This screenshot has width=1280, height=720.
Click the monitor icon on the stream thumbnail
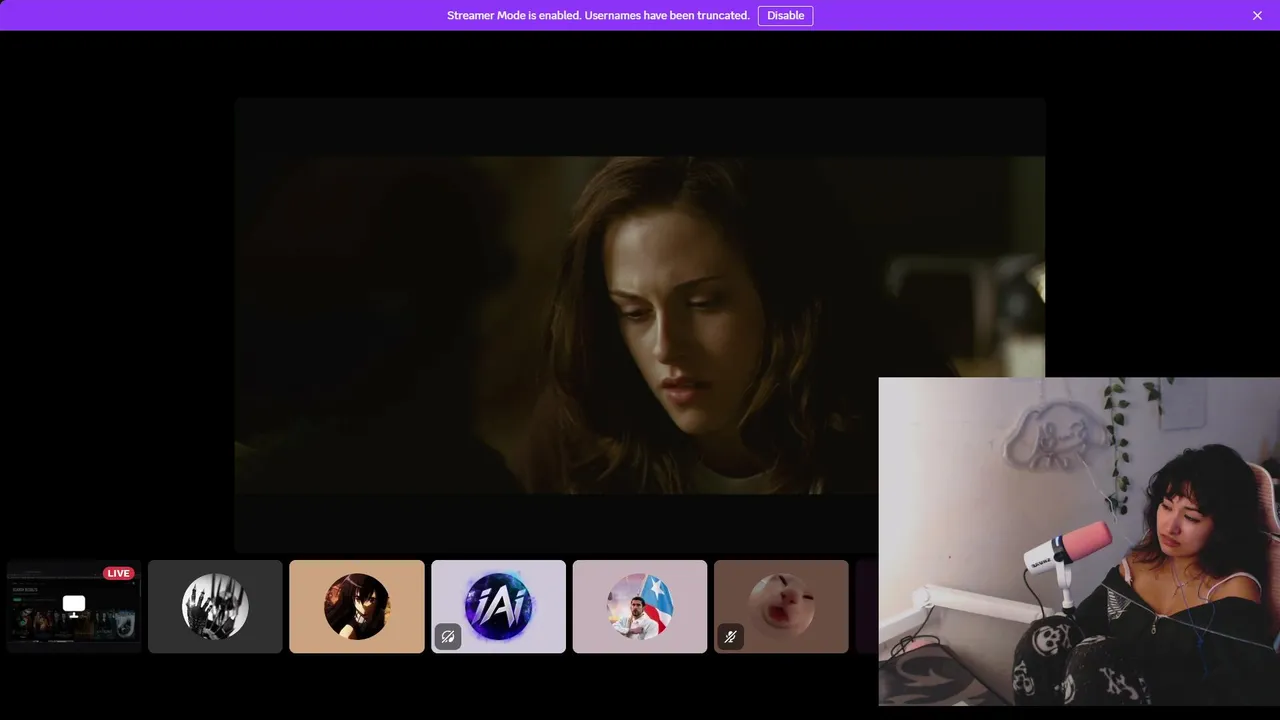[74, 604]
